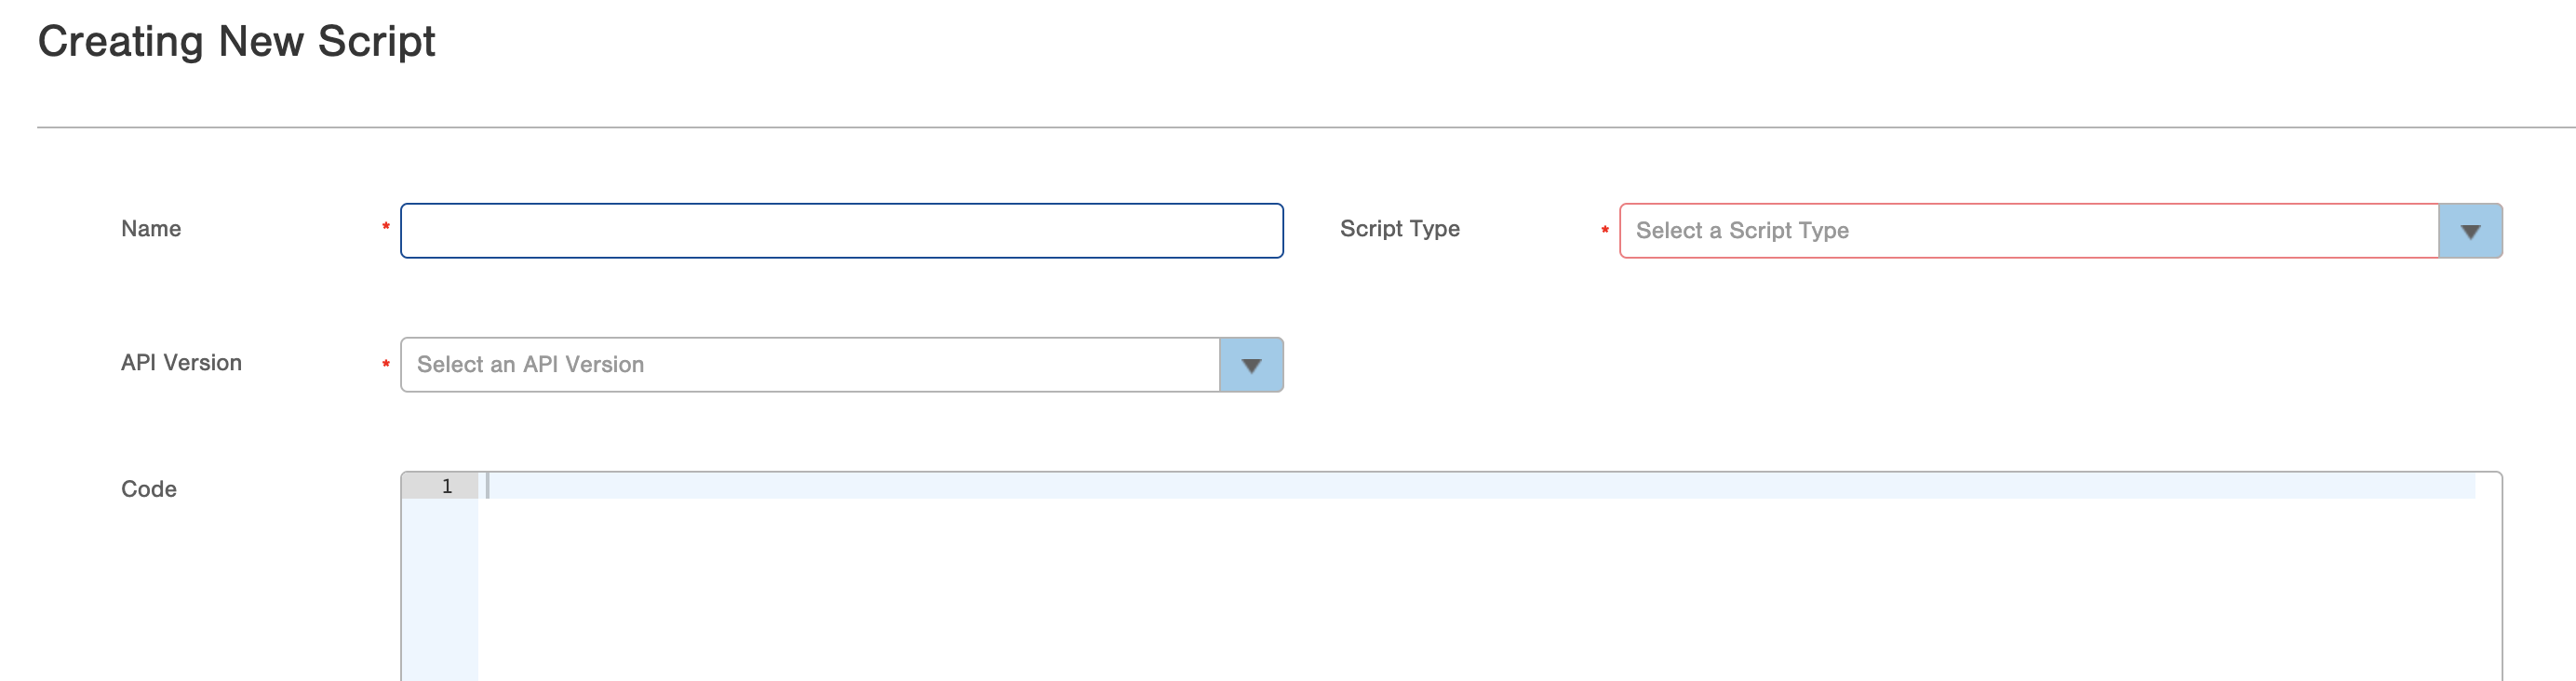2576x681 pixels.
Task: Expand the API Version dropdown arrow
Action: (x=1250, y=365)
